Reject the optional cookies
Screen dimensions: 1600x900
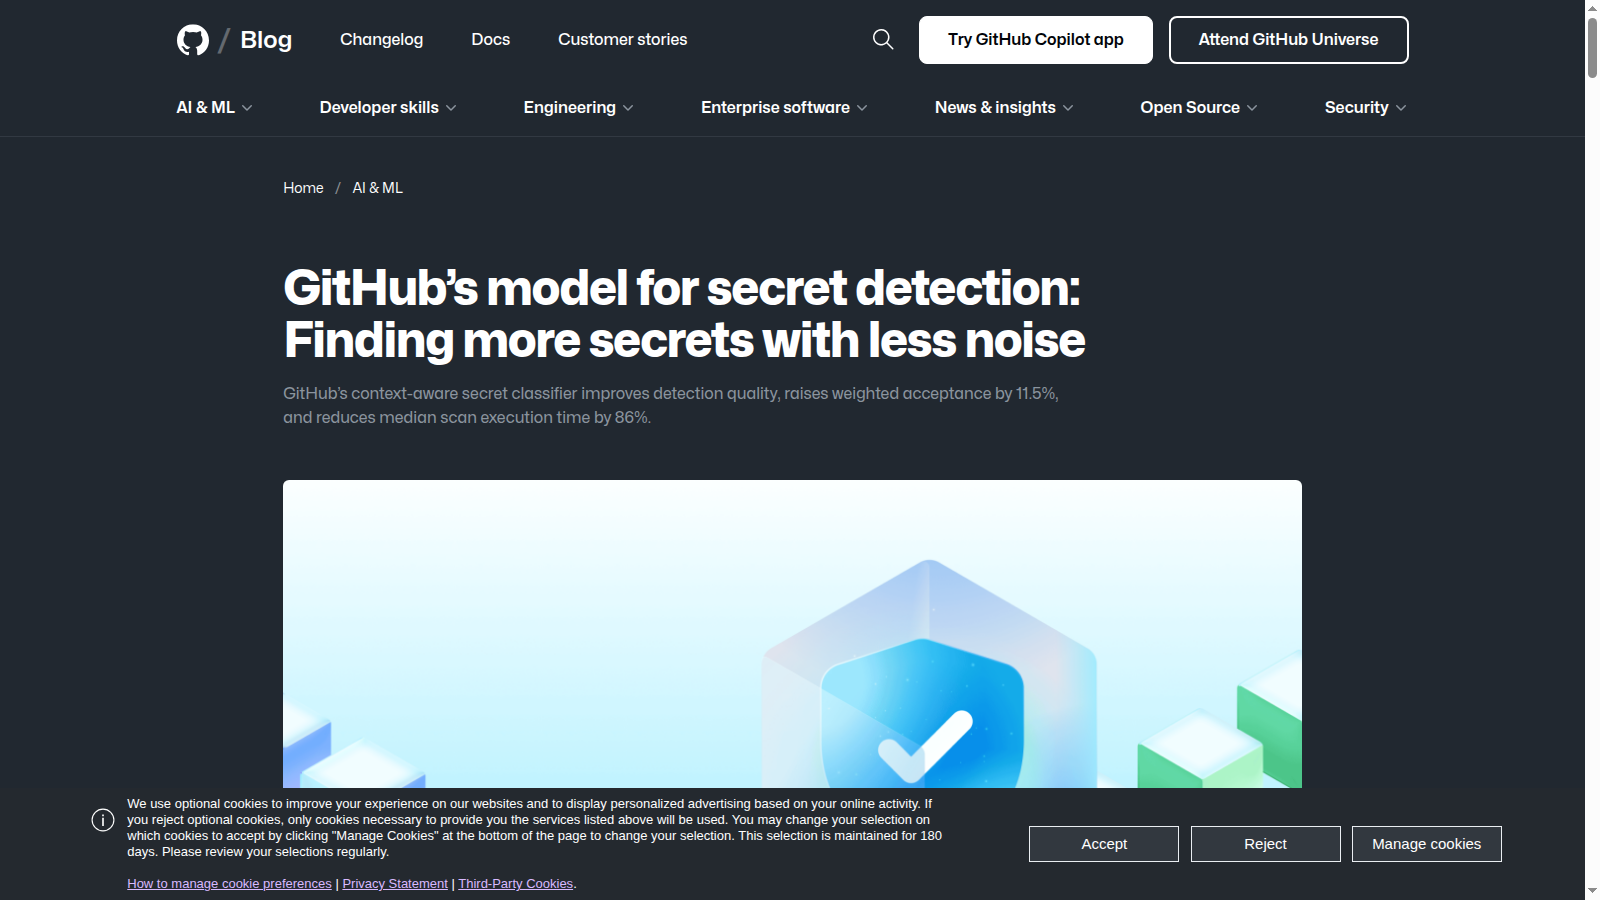click(1265, 844)
